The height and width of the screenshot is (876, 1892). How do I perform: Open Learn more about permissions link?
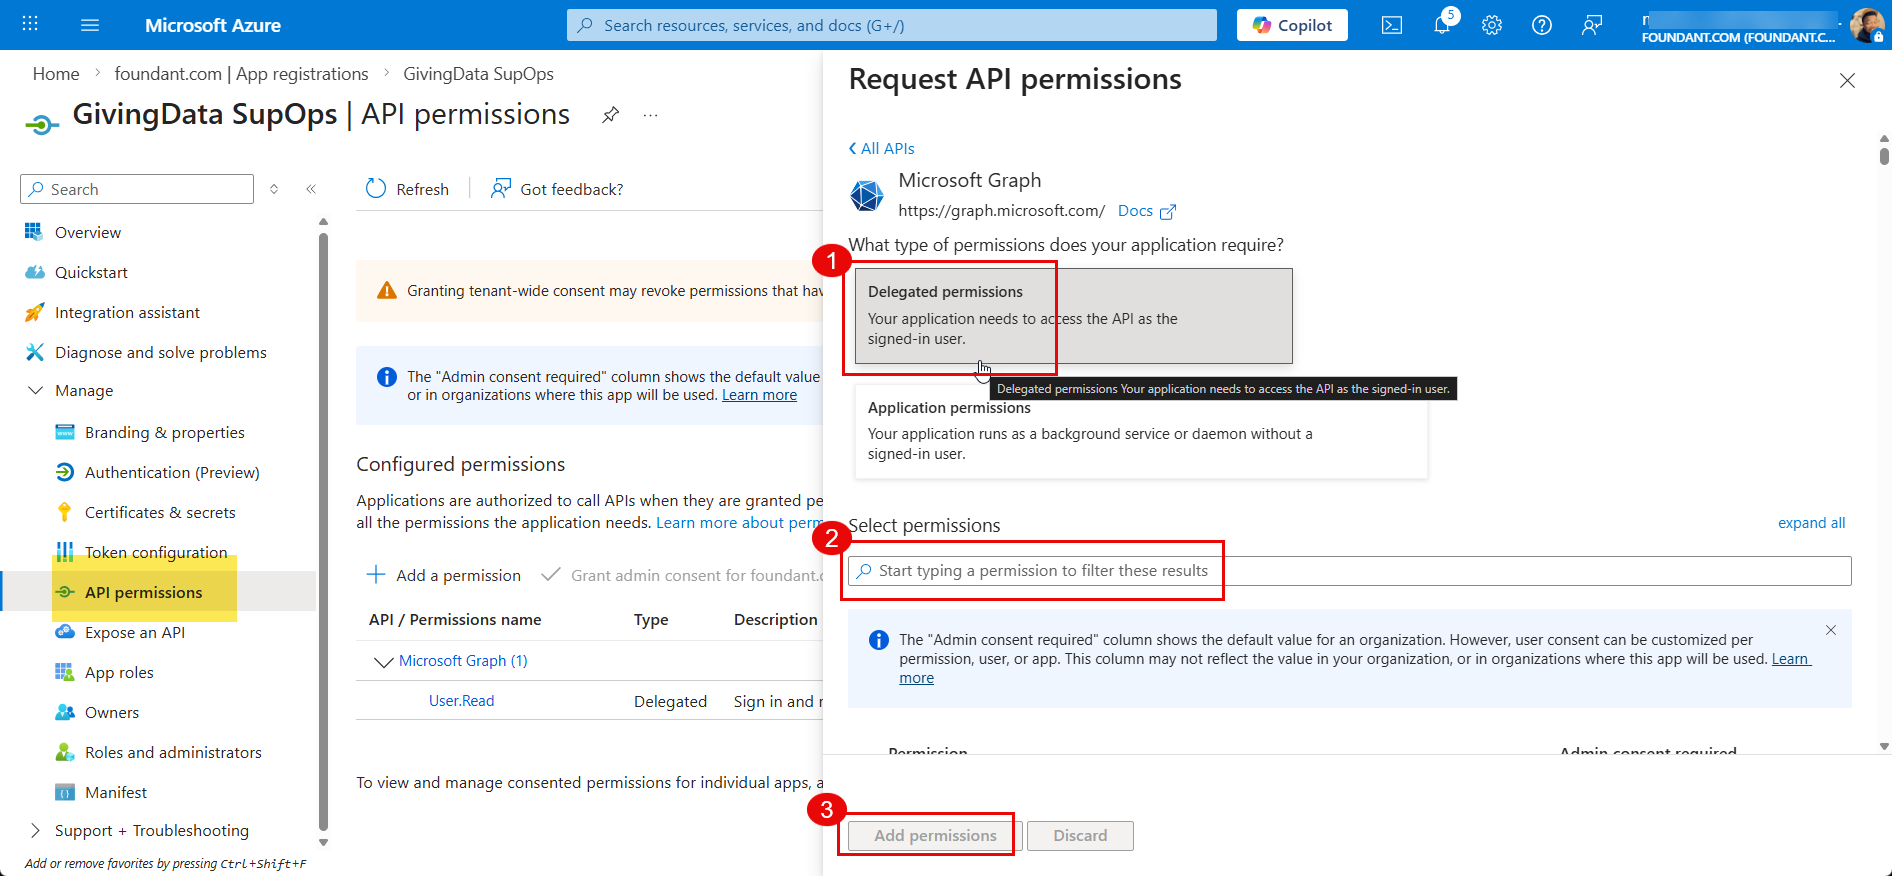[739, 523]
